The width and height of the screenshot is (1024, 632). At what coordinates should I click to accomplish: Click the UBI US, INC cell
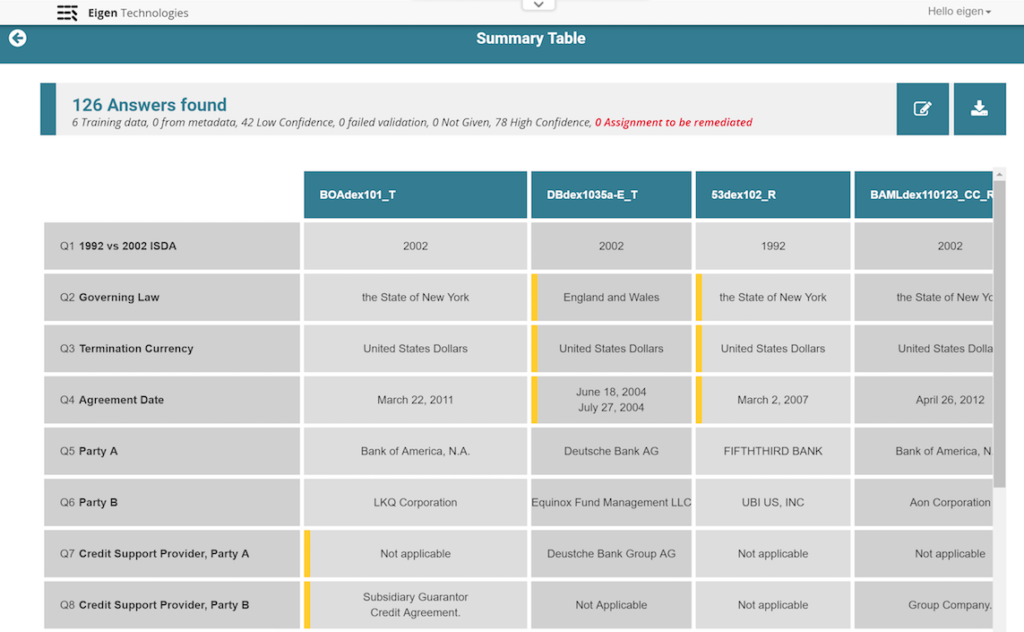tap(773, 502)
